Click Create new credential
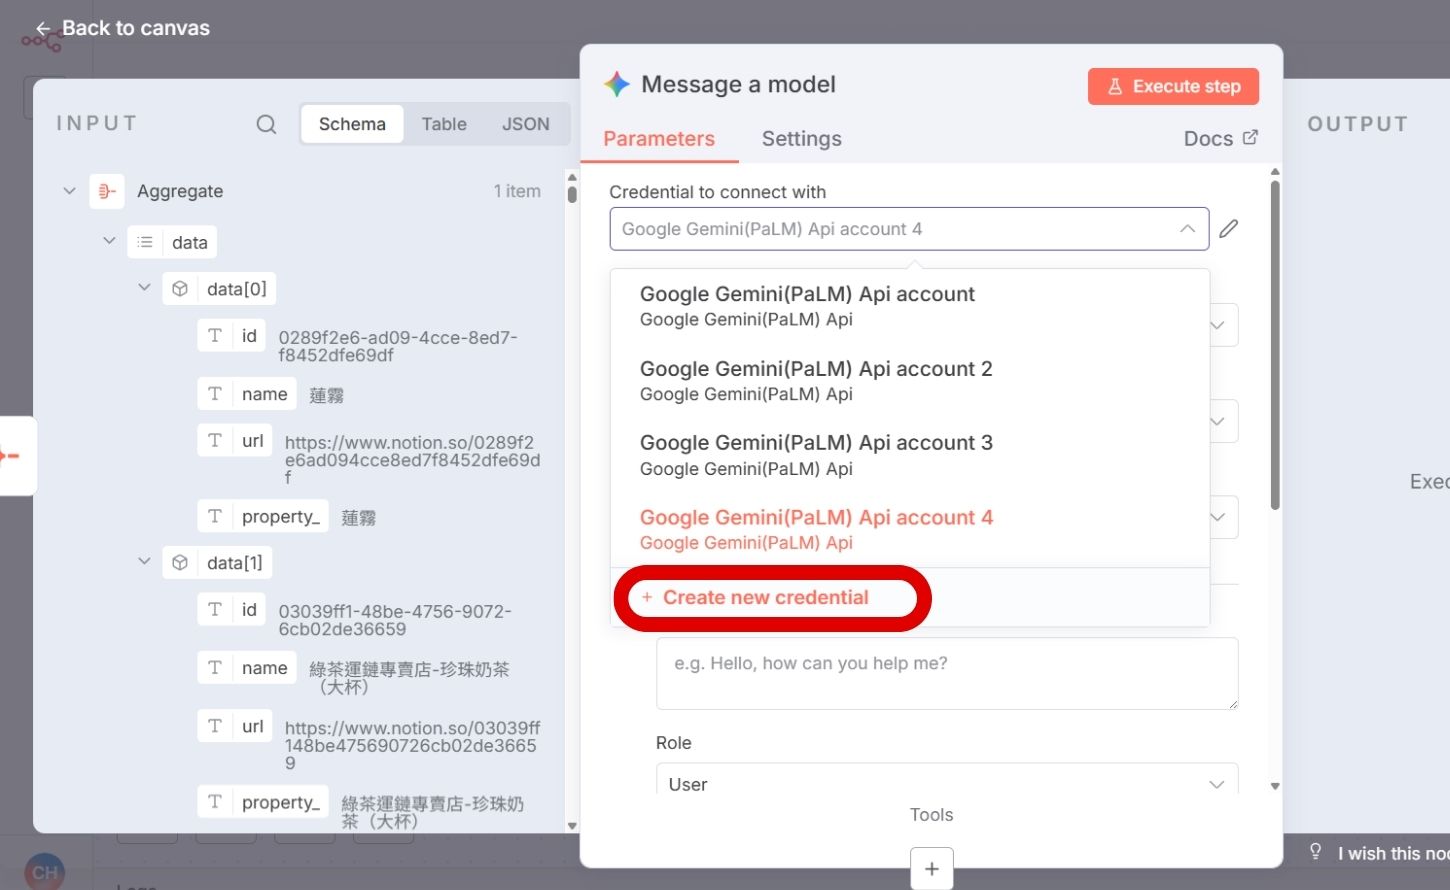The height and width of the screenshot is (890, 1450). [767, 597]
